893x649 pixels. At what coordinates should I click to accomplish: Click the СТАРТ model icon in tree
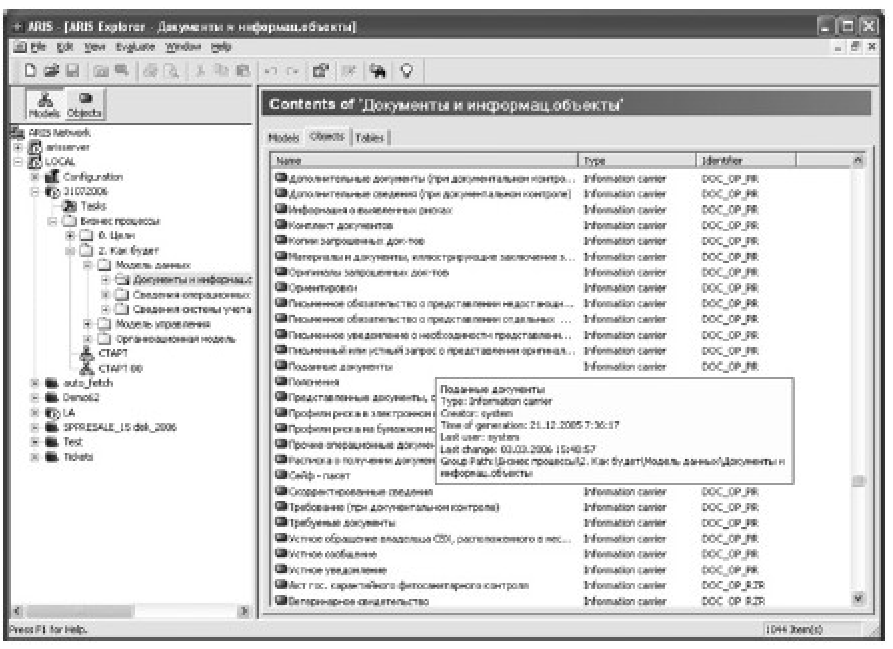pyautogui.click(x=85, y=352)
